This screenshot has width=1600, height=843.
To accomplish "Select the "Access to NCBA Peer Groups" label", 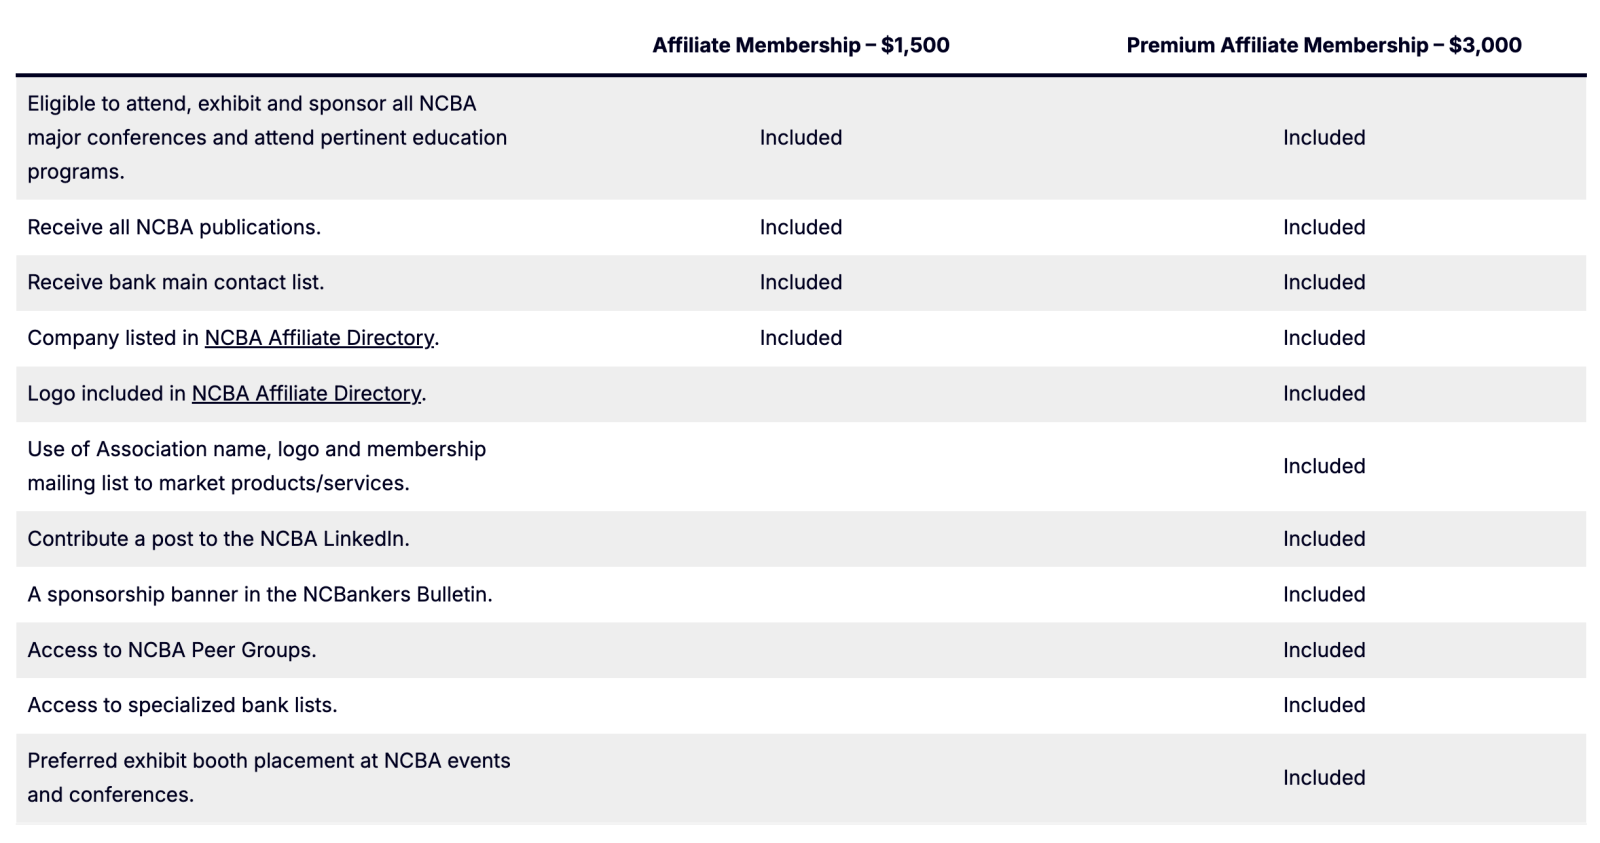I will click(172, 650).
